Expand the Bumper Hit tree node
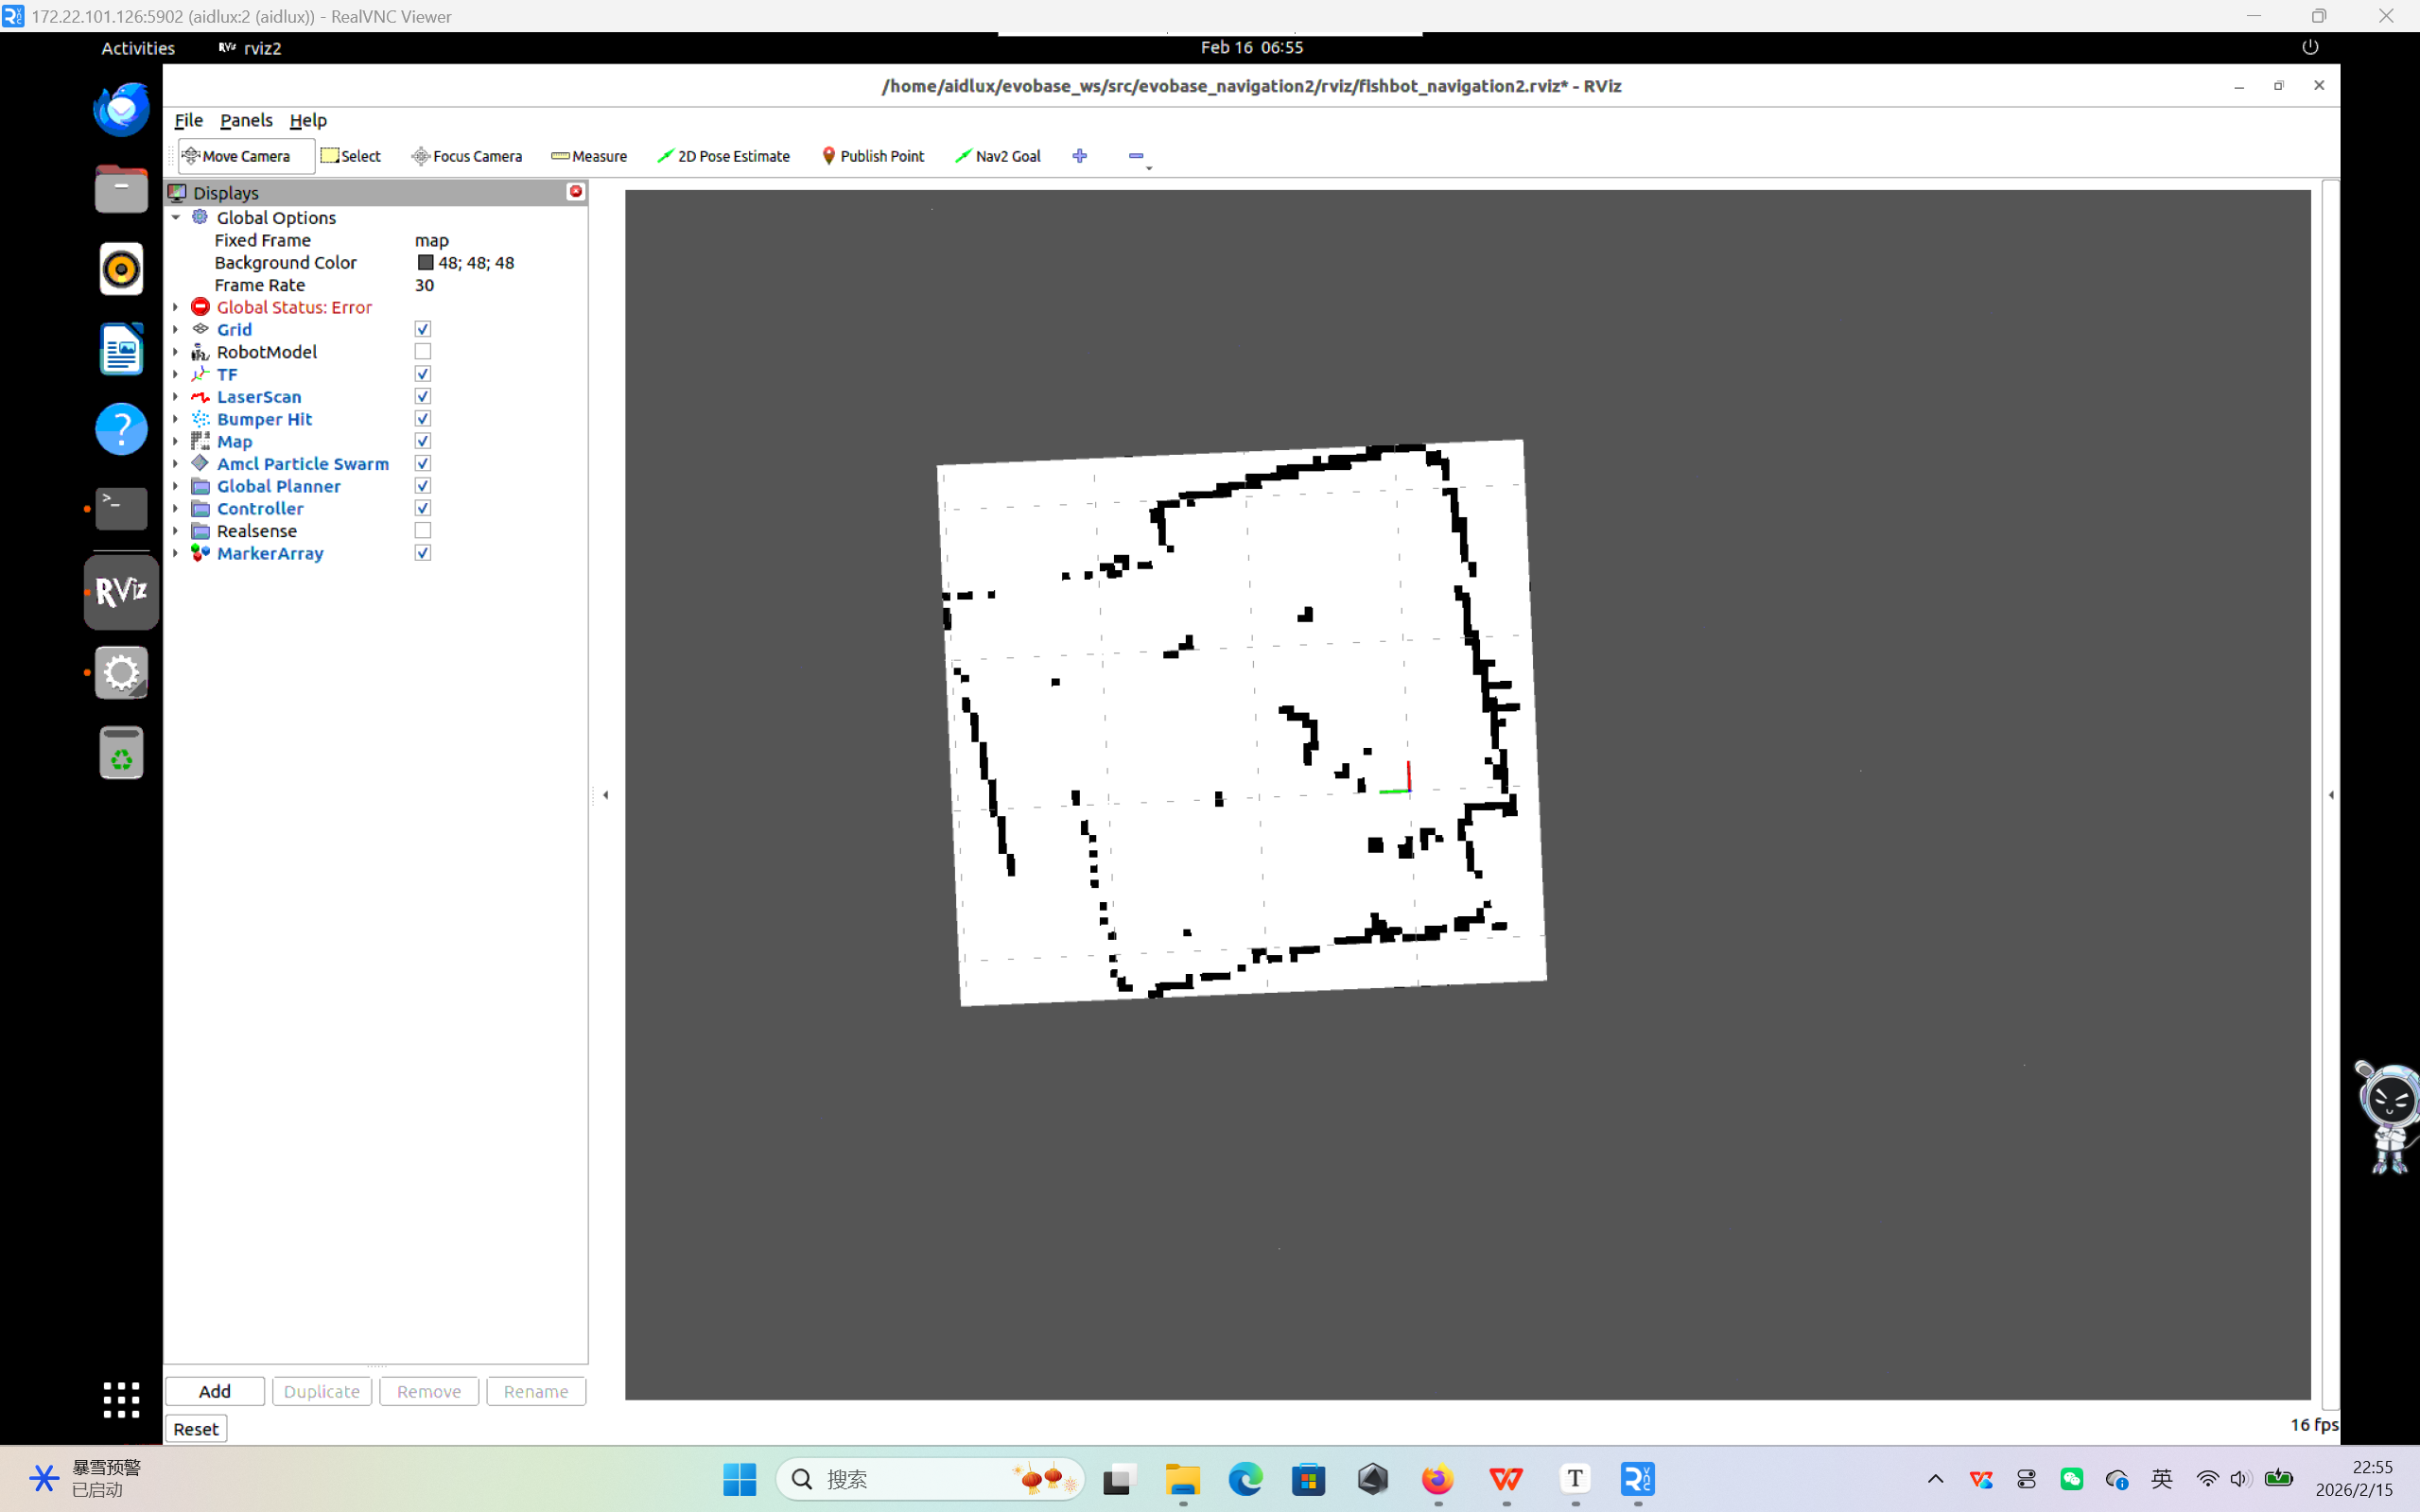This screenshot has width=2420, height=1512. pyautogui.click(x=176, y=419)
